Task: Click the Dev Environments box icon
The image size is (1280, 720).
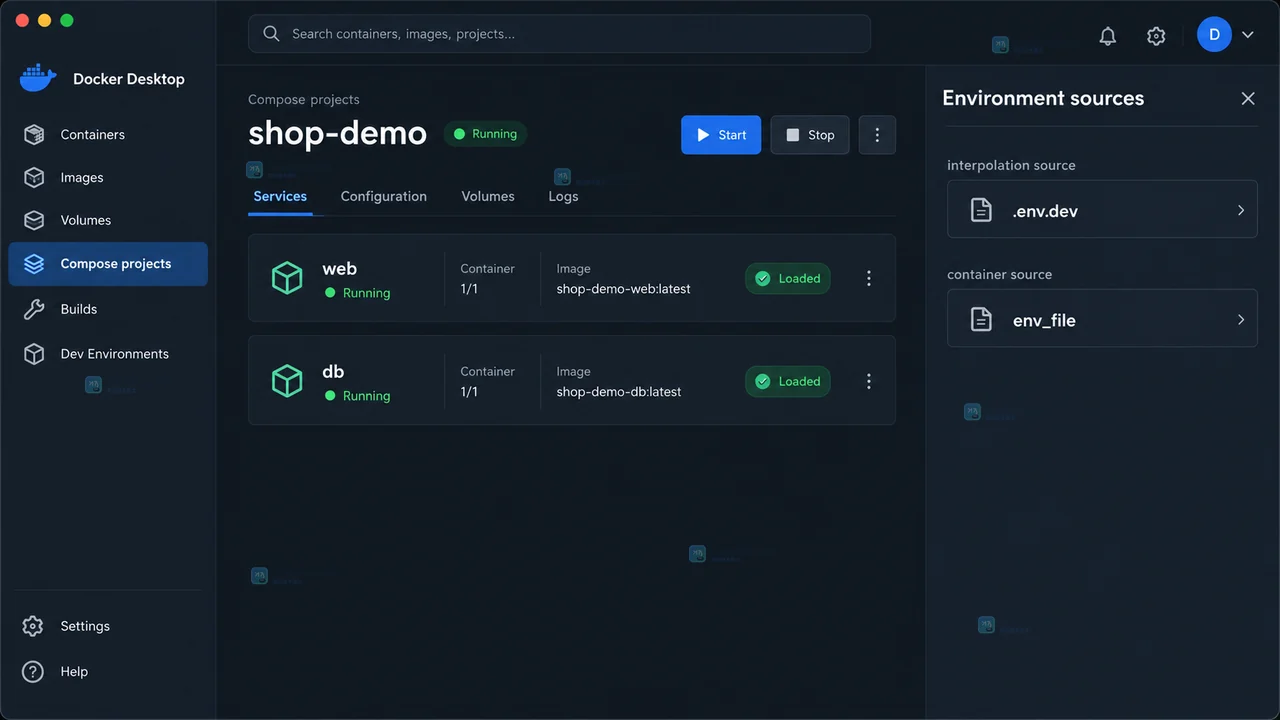Action: (x=34, y=354)
